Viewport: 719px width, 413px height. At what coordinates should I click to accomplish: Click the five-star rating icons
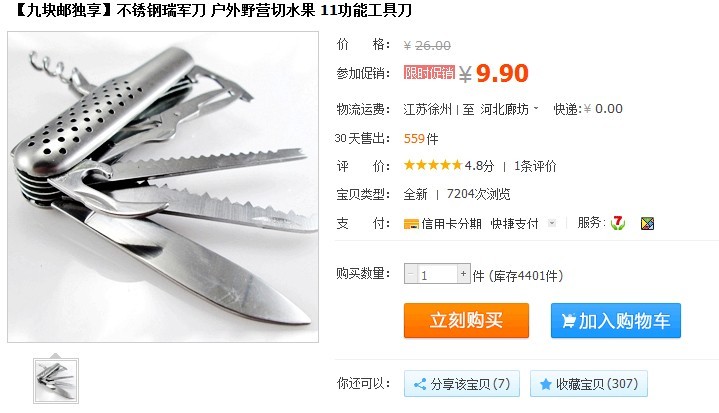pyautogui.click(x=432, y=165)
